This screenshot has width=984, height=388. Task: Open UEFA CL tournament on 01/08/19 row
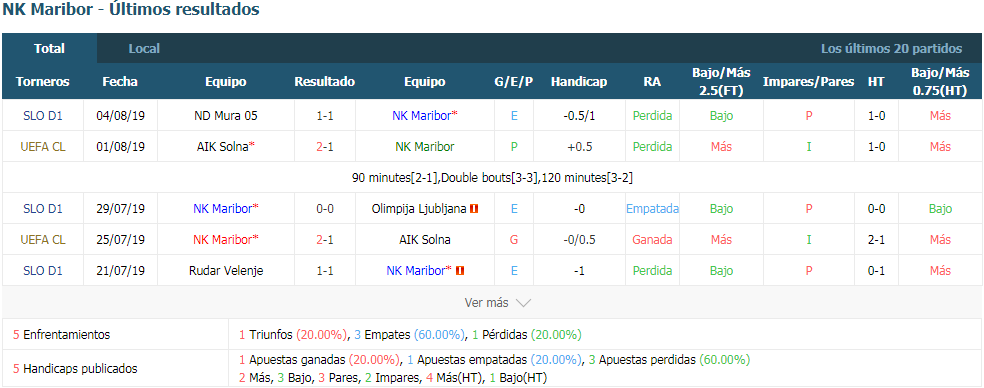tap(43, 146)
